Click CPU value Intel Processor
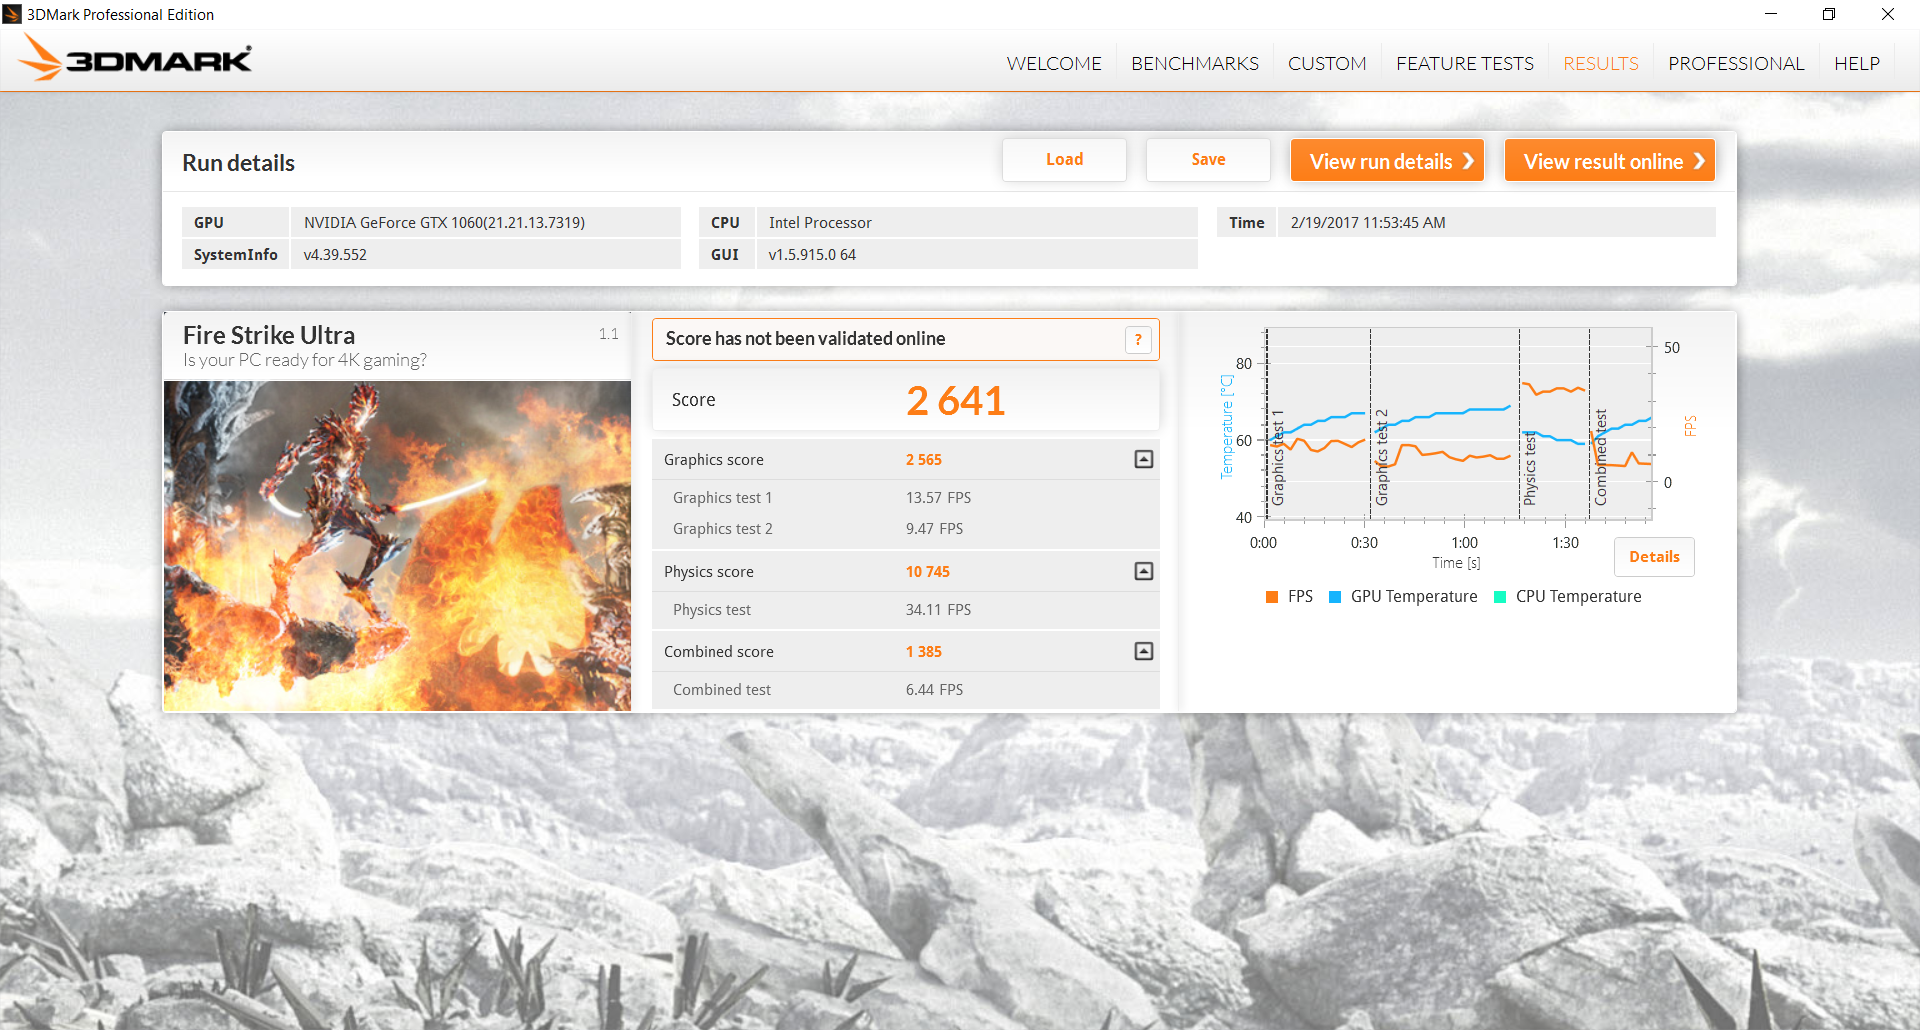Screen dimensions: 1920x1030 click(x=820, y=223)
